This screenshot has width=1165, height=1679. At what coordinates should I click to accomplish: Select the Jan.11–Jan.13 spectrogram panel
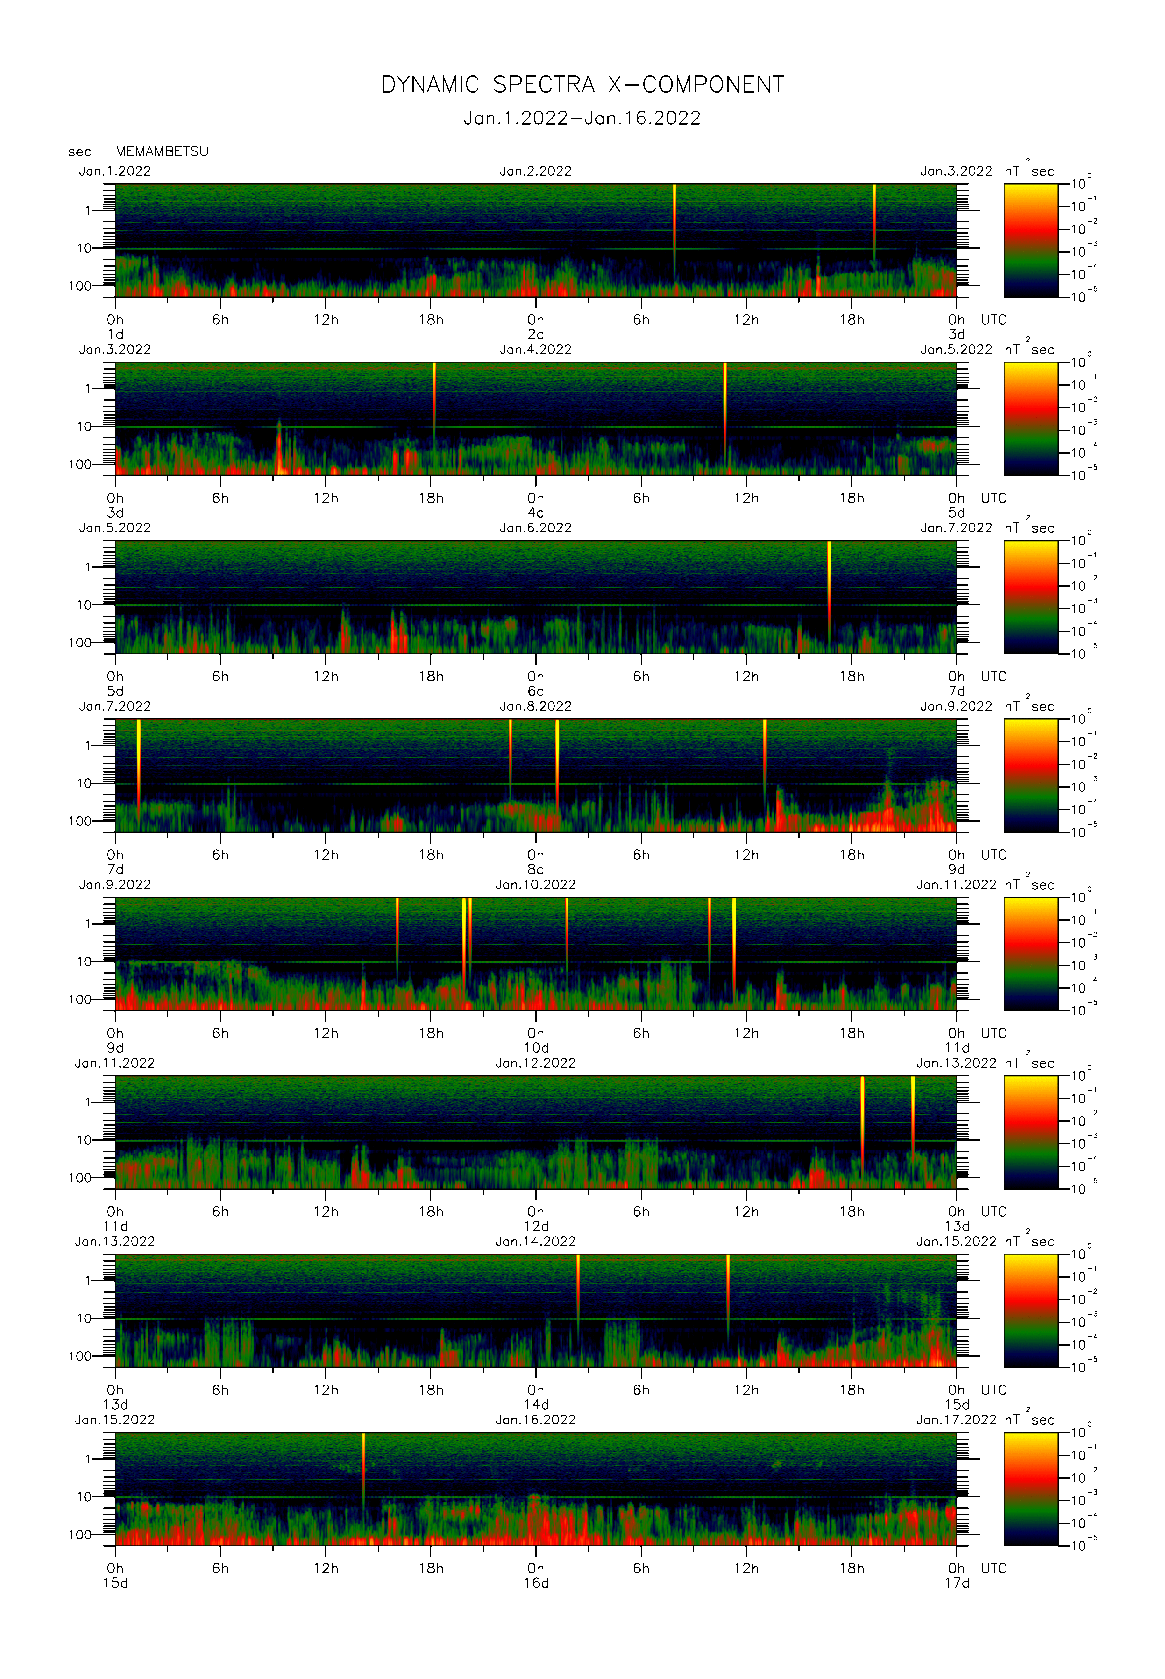[x=536, y=1132]
